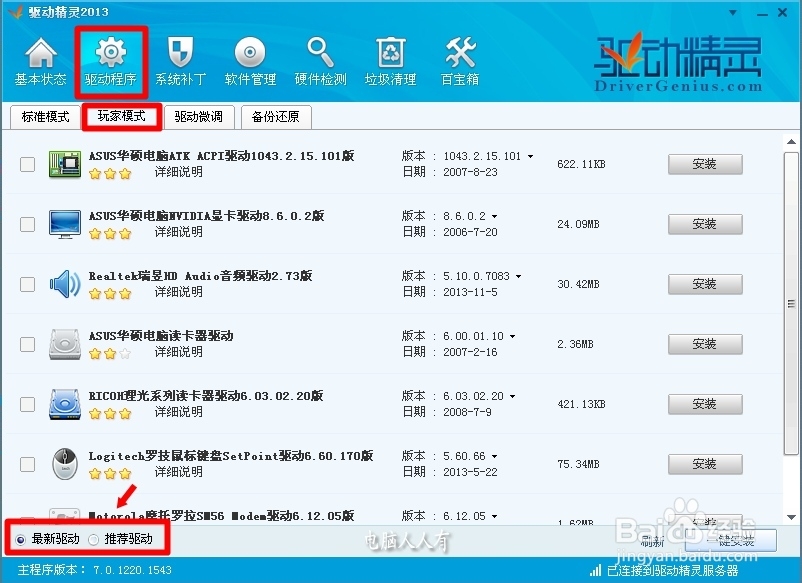Expand version dropdown 6.00.01.10
This screenshot has height=583, width=802.
(513, 337)
